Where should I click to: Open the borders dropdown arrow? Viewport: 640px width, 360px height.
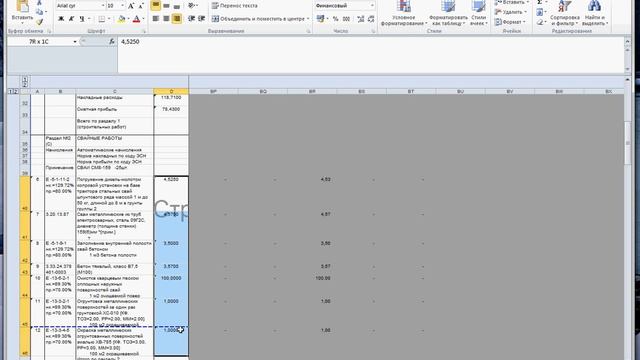coord(109,19)
